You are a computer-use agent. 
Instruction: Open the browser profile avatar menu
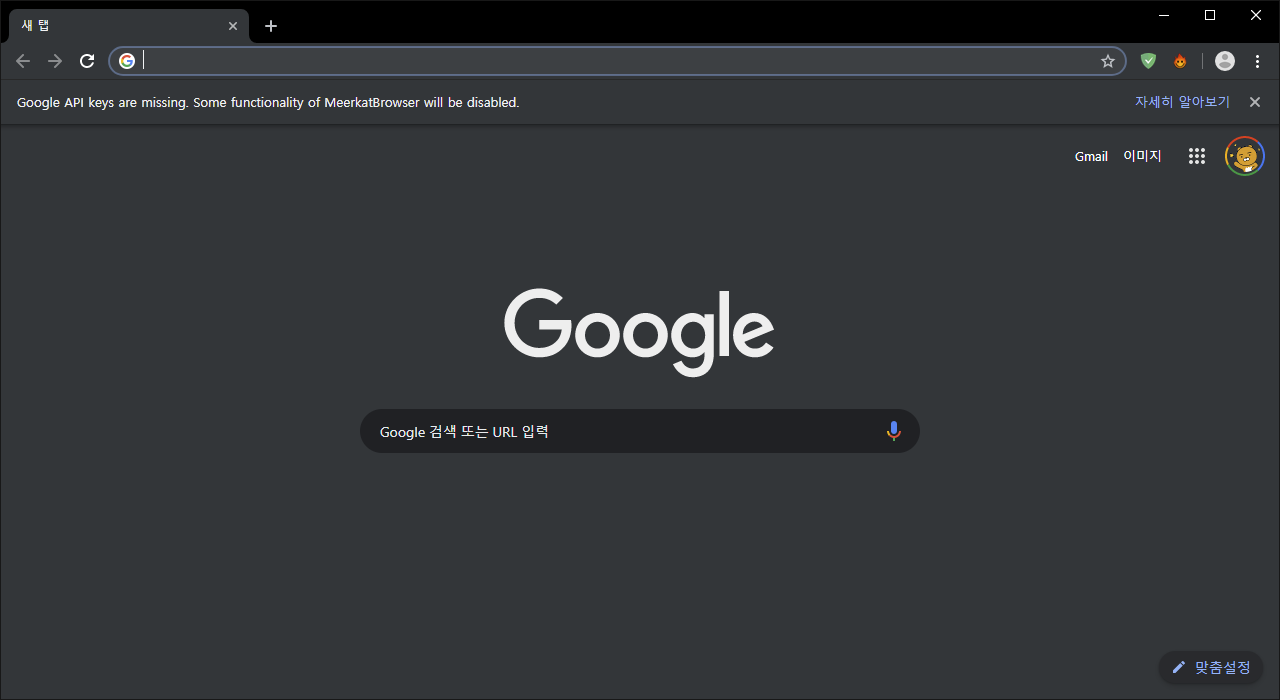[x=1225, y=61]
